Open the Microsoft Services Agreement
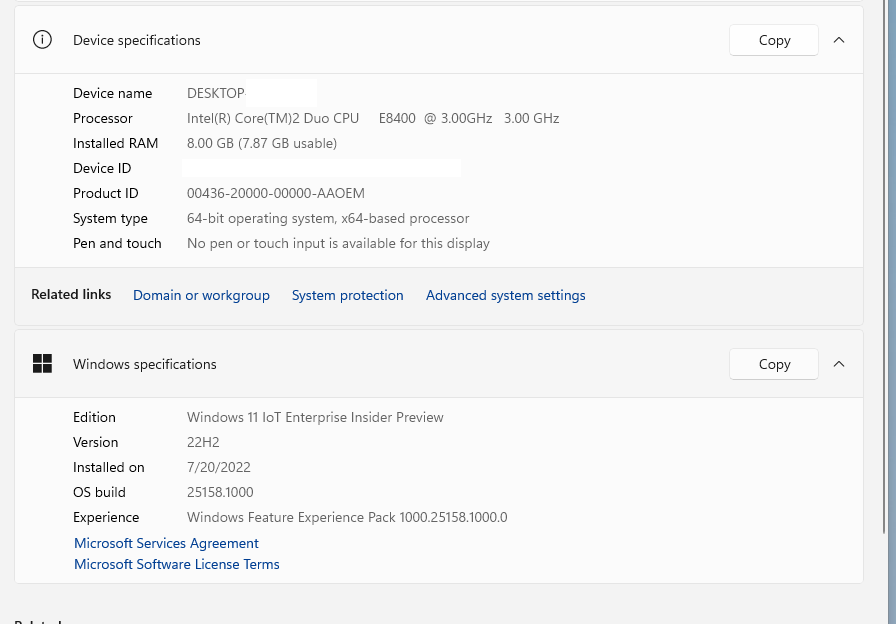Screen dimensions: 896x624 pos(166,543)
